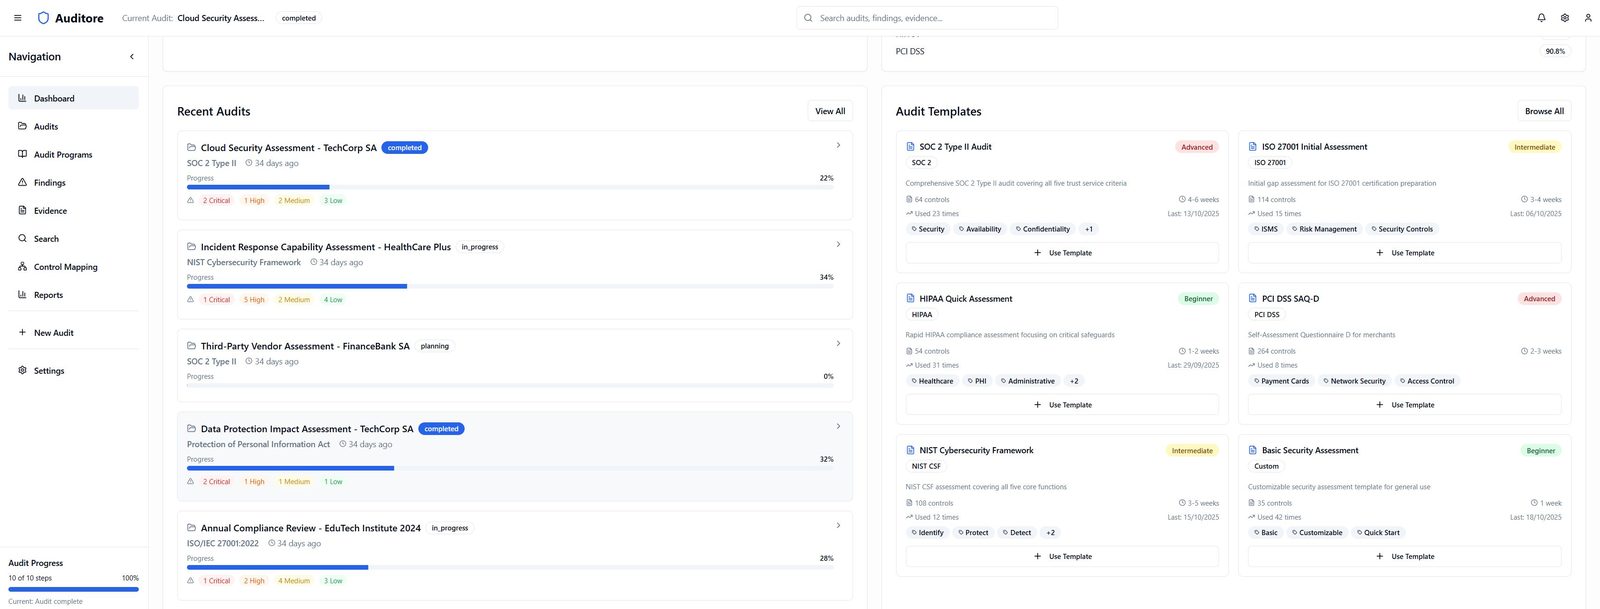Click the Current Audit completed status badge
Screen dimensions: 1600x609
point(299,18)
